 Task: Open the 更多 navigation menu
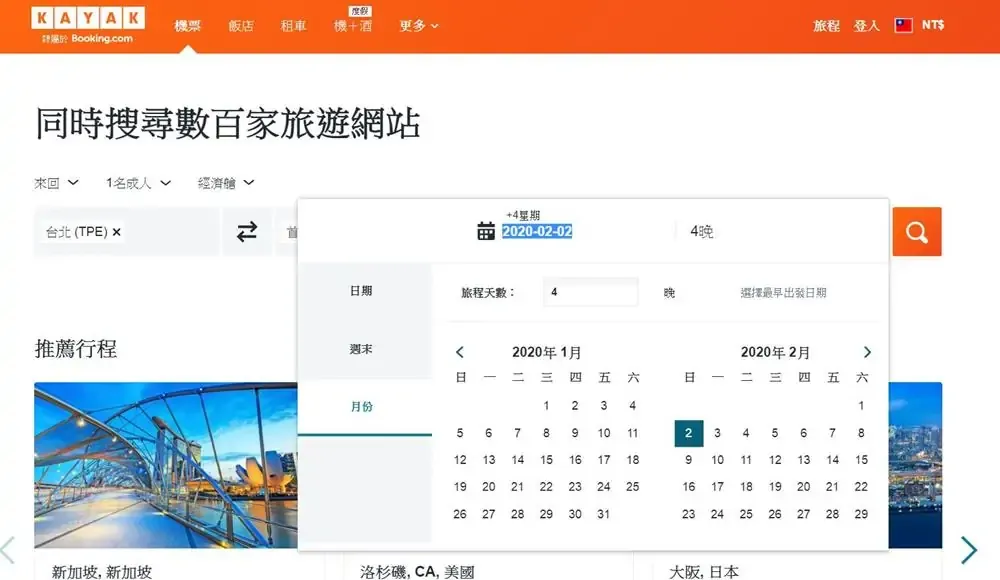419,26
